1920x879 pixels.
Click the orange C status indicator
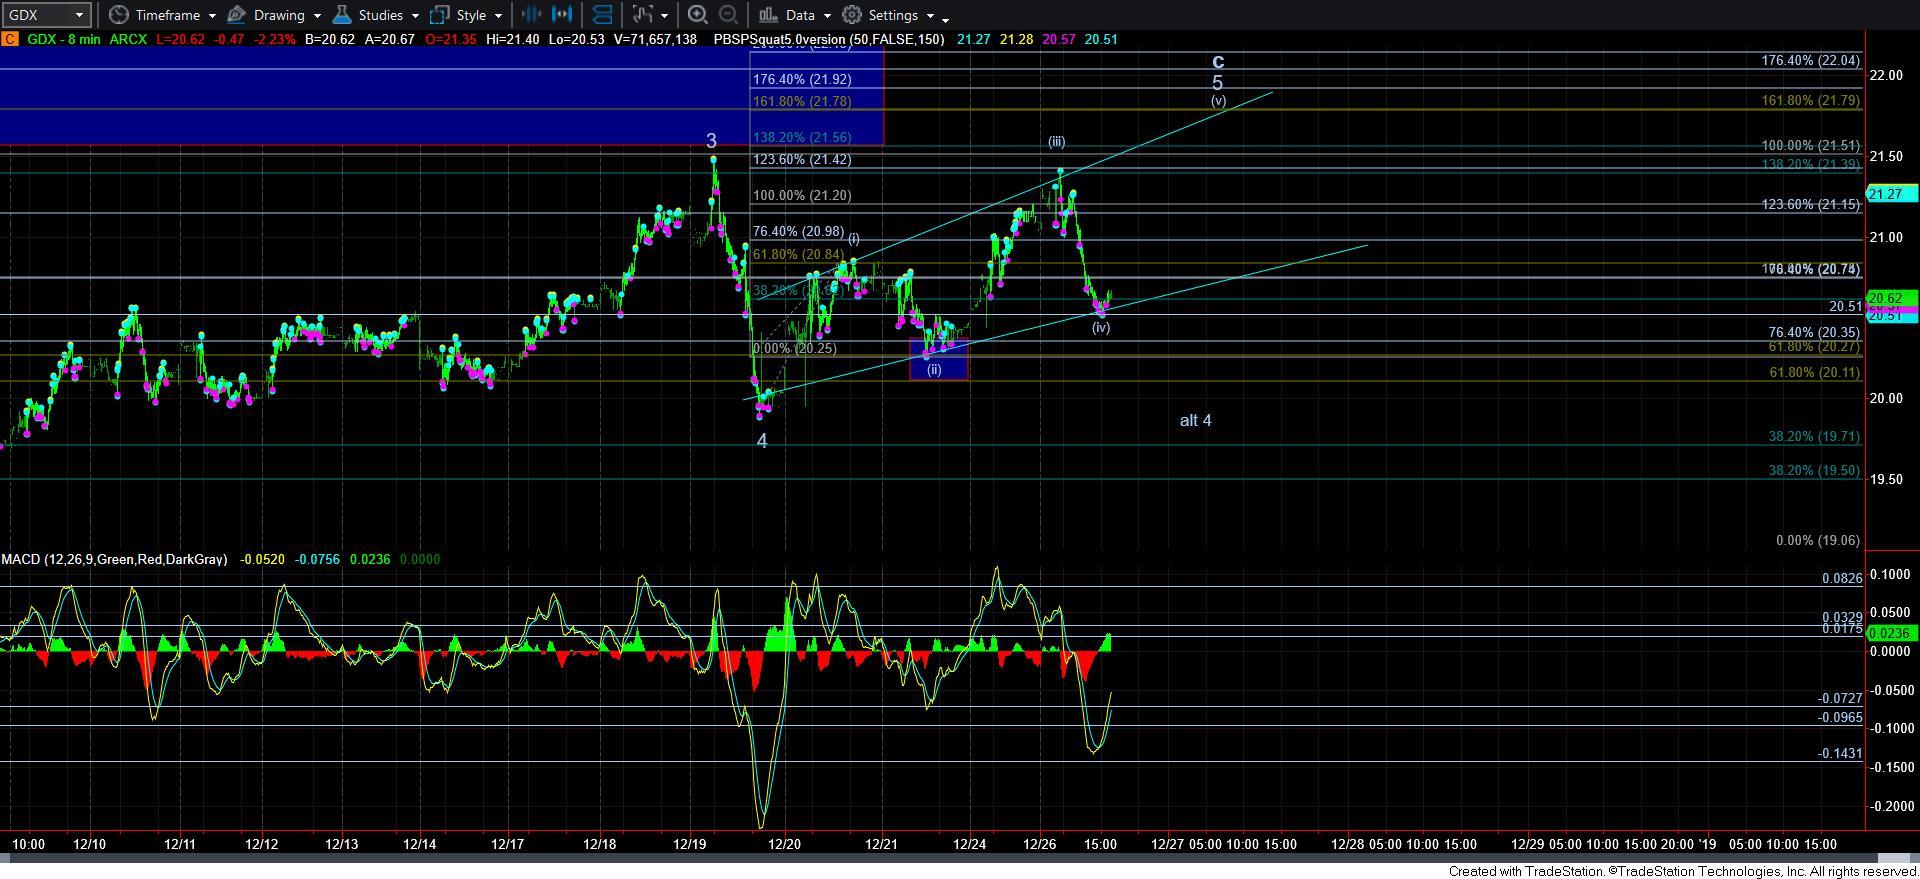(9, 39)
